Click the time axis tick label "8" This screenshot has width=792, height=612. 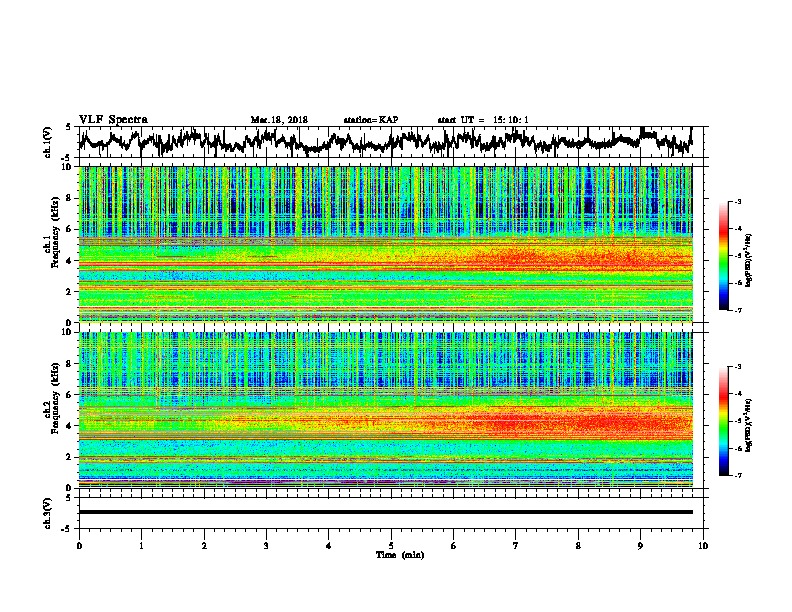578,546
